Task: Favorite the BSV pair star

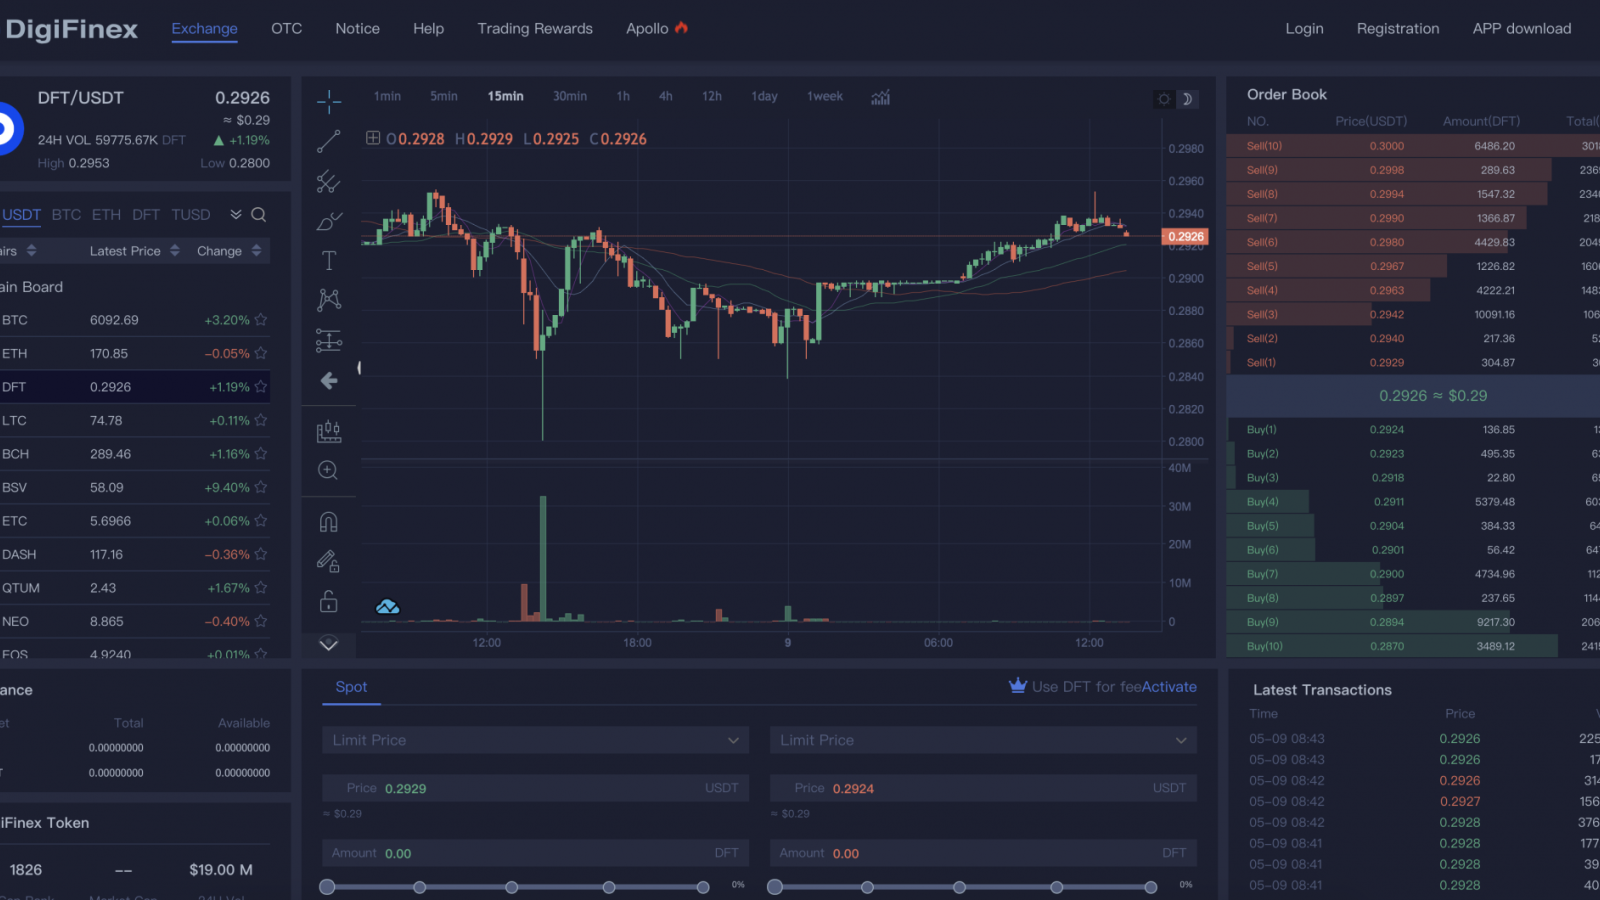Action: click(x=261, y=487)
